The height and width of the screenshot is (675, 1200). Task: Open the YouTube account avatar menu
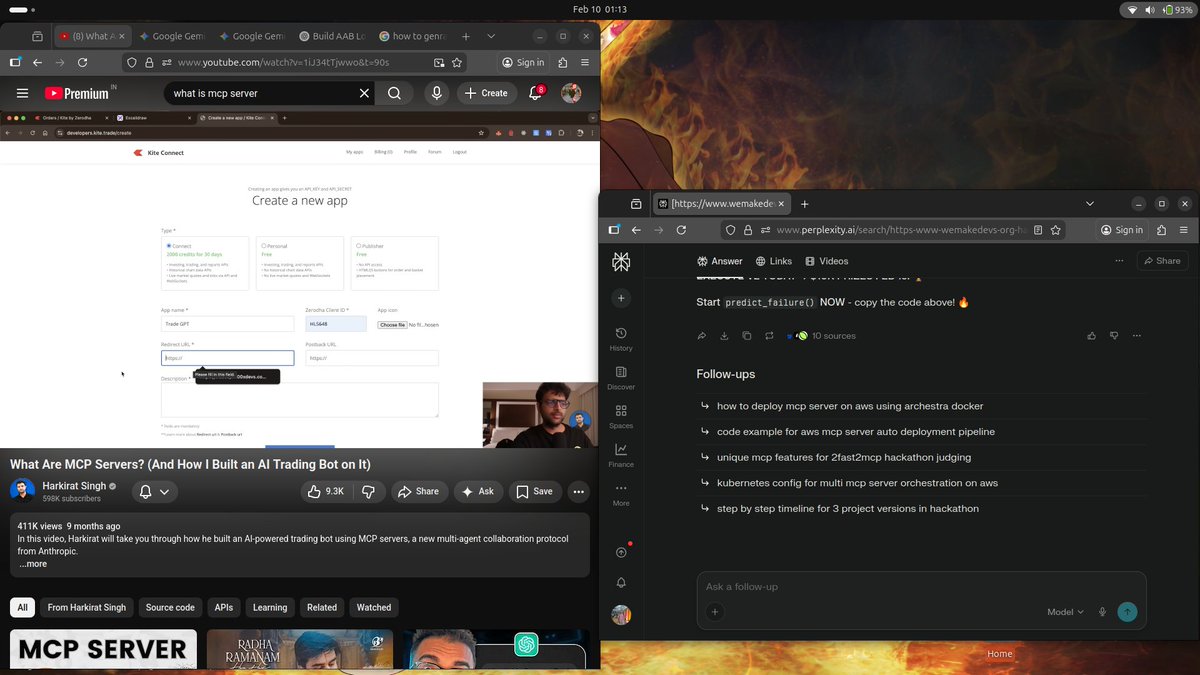[571, 93]
